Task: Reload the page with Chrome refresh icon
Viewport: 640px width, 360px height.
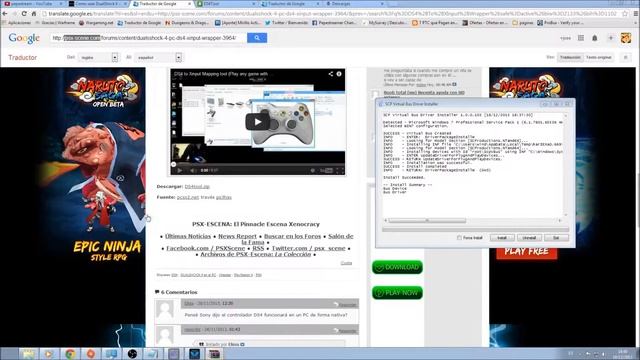Action: (24, 13)
